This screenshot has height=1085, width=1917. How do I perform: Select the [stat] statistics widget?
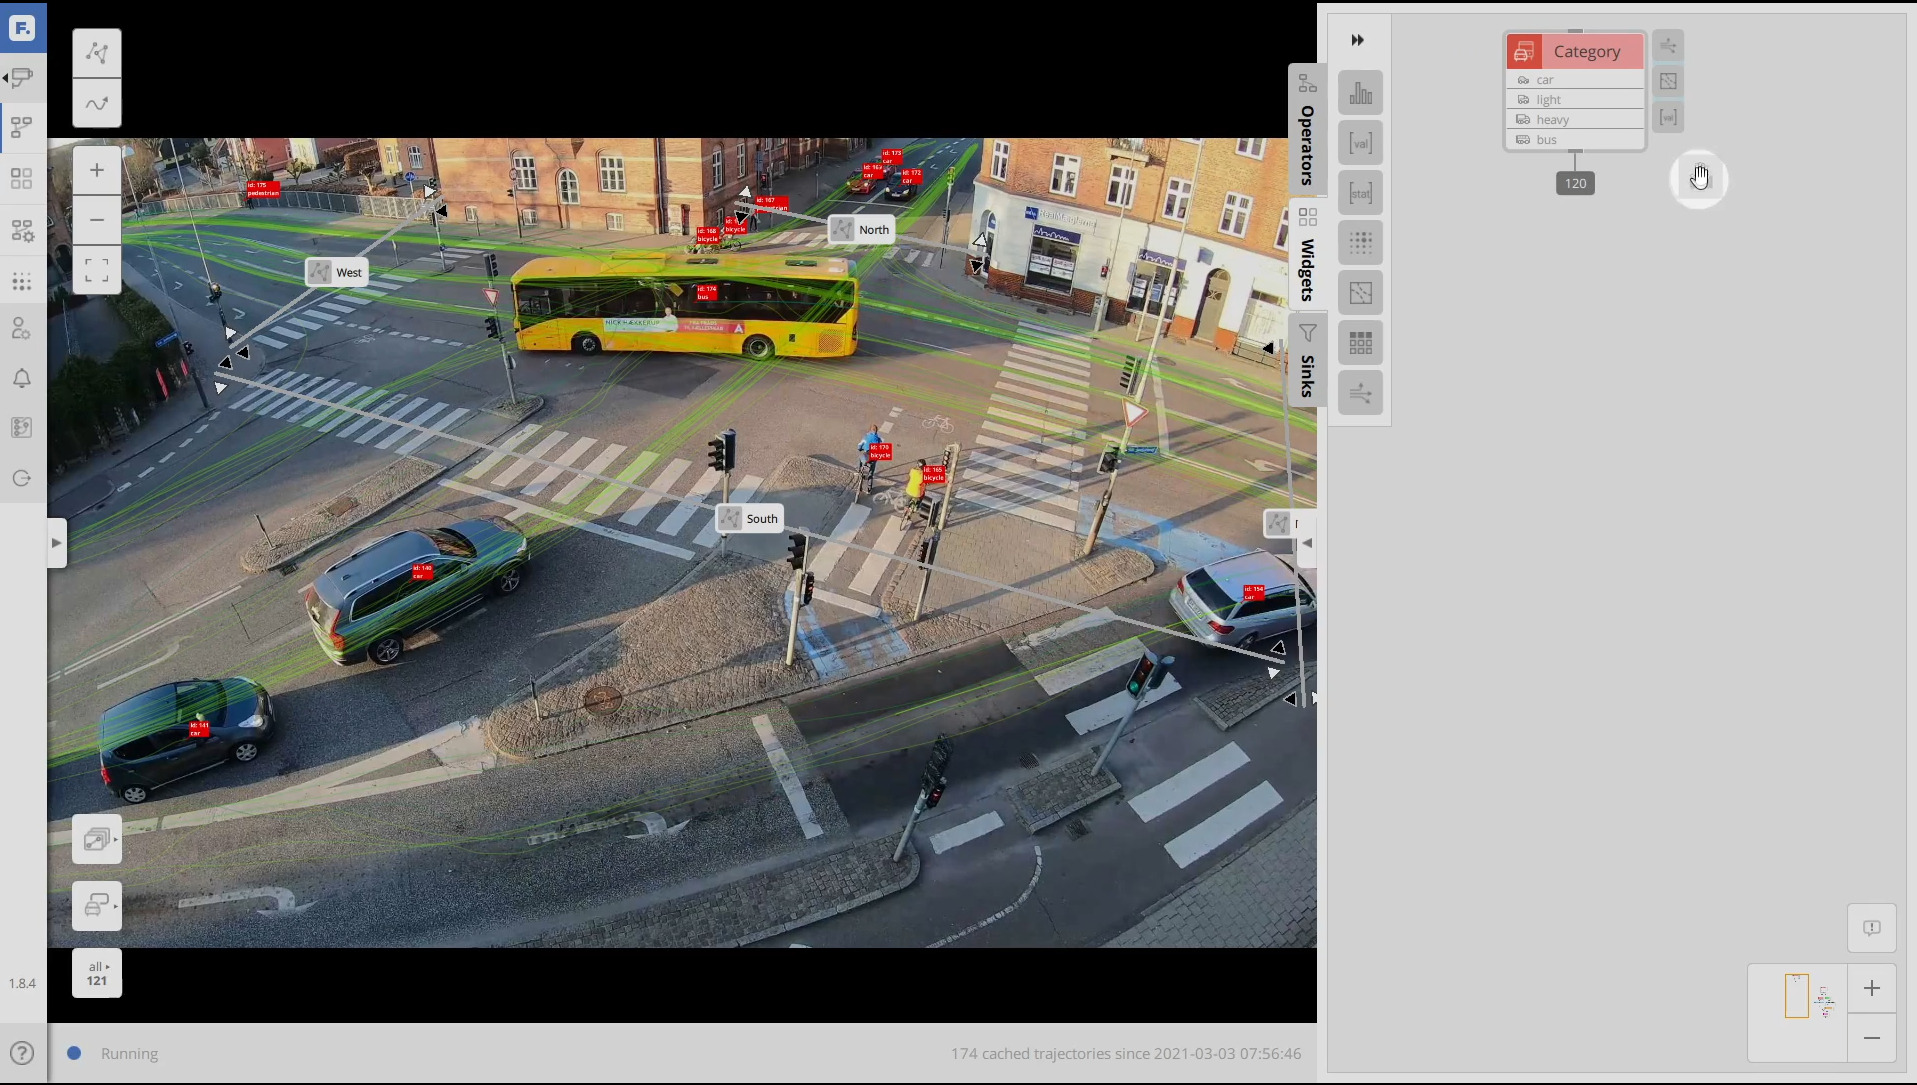click(1360, 192)
